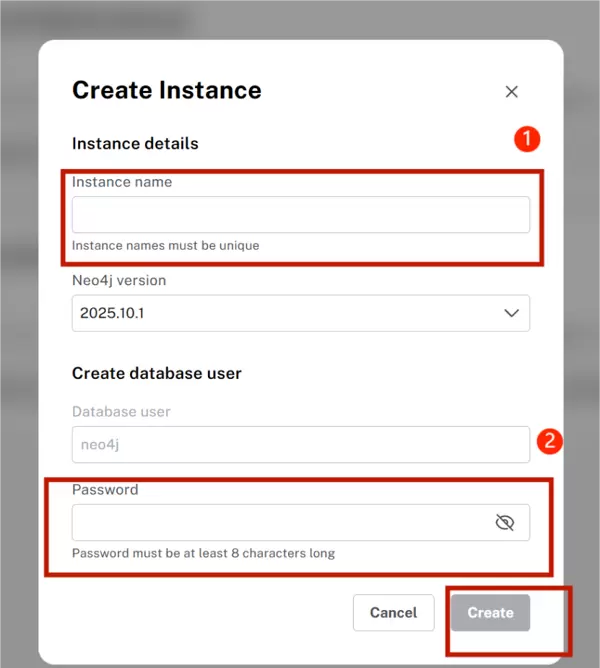Click the red step 2 badge
The width and height of the screenshot is (600, 668).
(550, 440)
